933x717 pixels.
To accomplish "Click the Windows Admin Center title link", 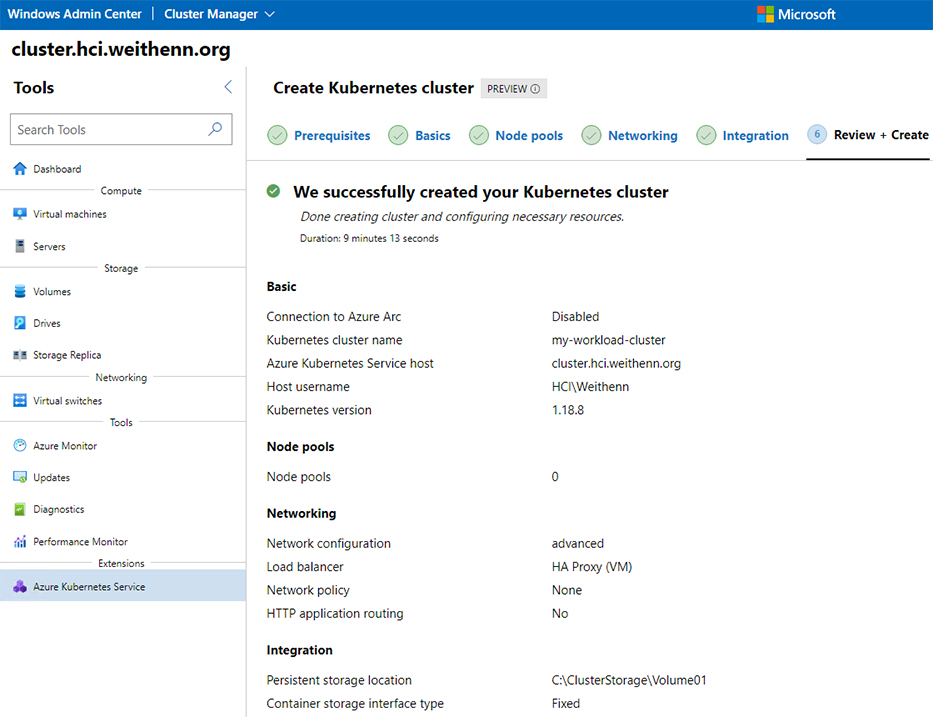I will (74, 14).
